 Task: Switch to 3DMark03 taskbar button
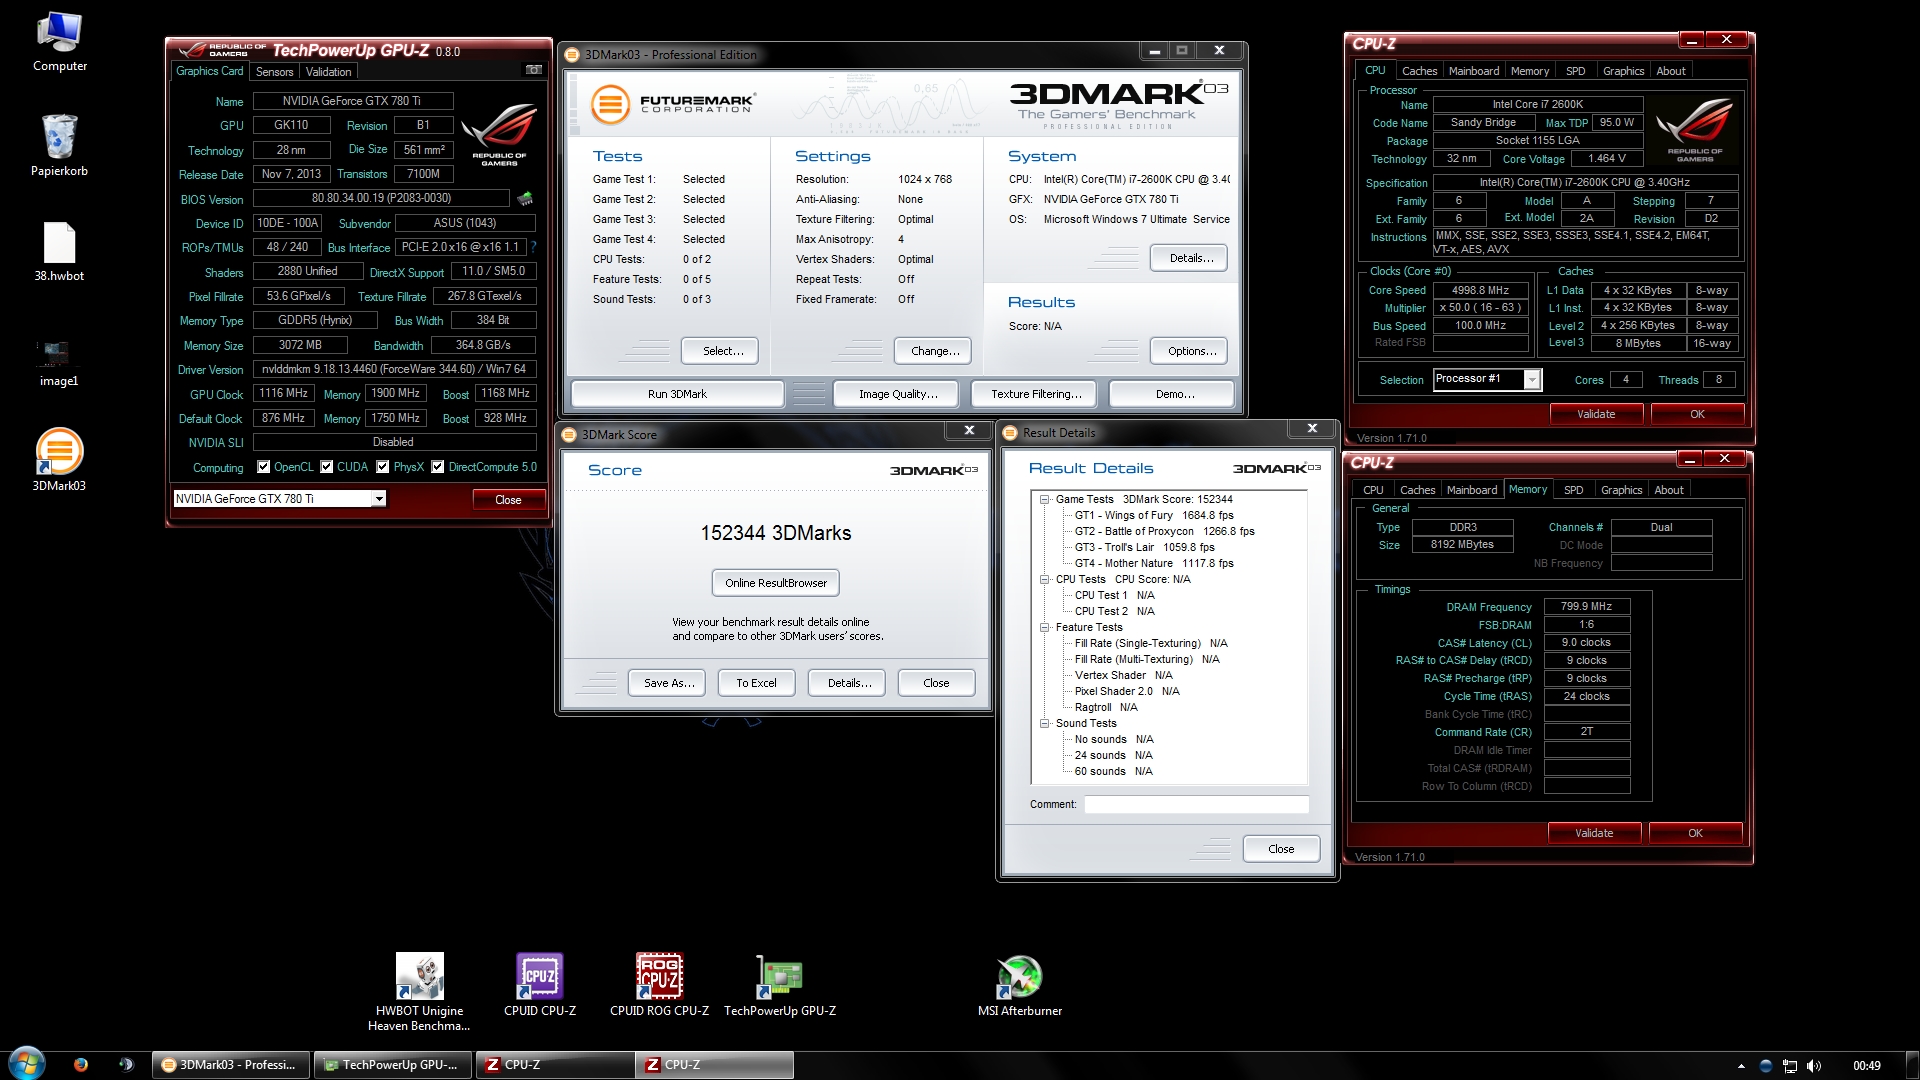(232, 1065)
